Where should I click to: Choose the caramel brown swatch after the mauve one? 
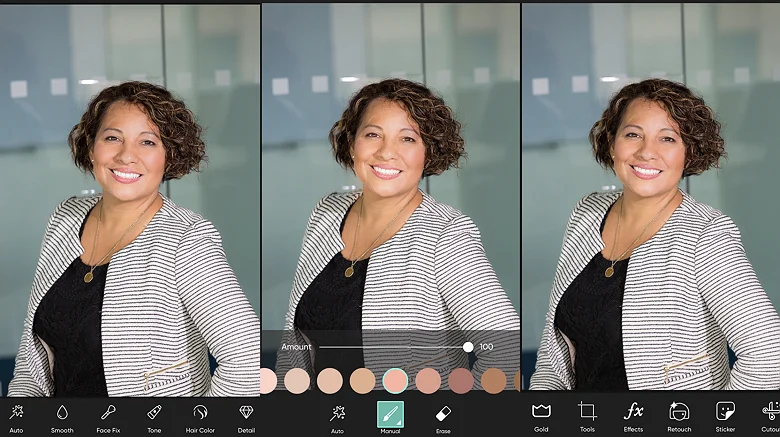click(x=494, y=381)
